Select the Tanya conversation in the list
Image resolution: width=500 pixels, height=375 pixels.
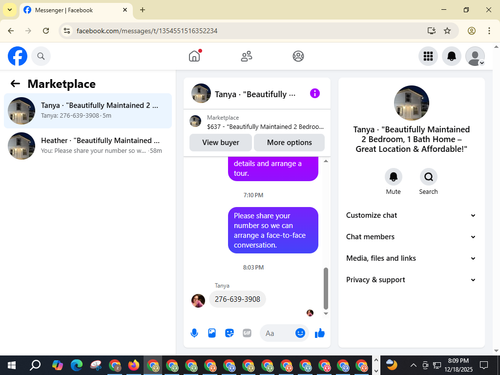click(x=88, y=111)
